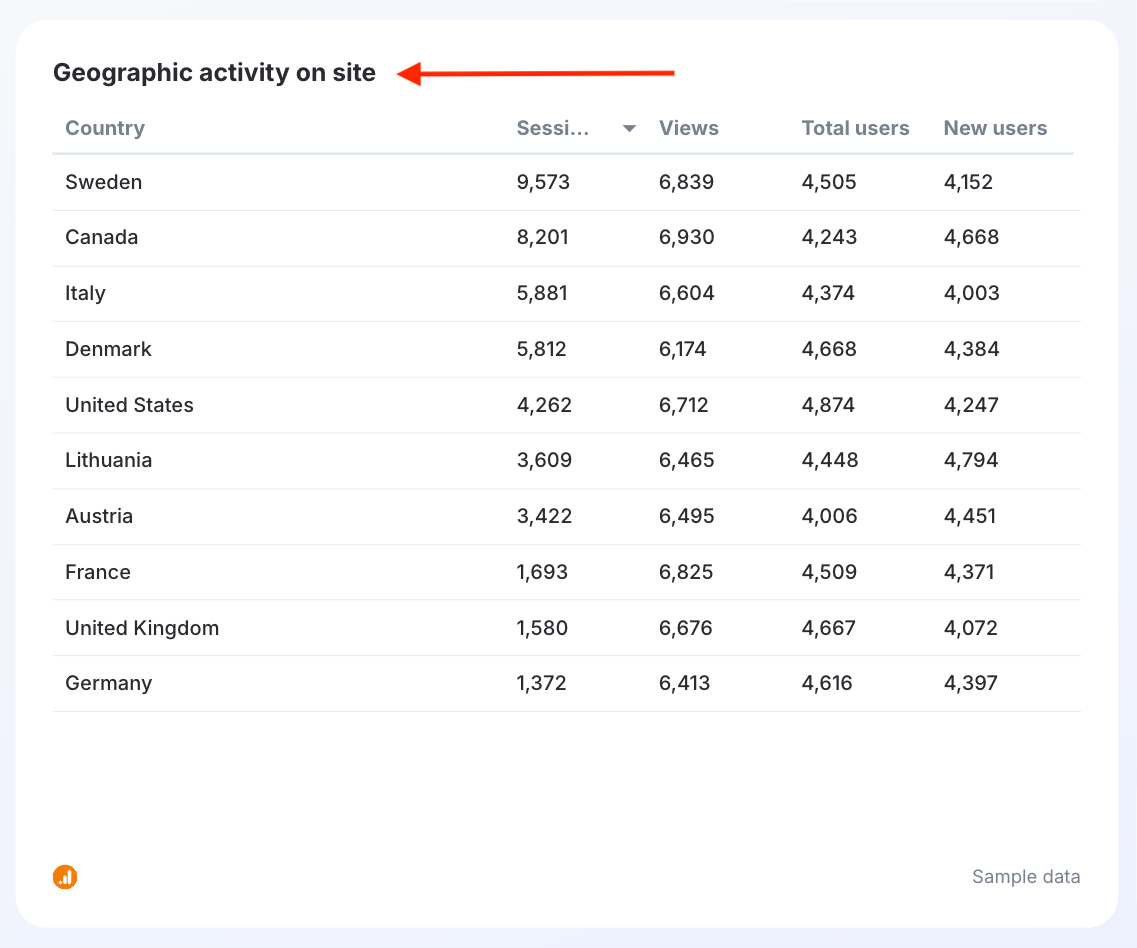This screenshot has height=948, width=1137.
Task: Click the Sample data label
Action: click(1026, 877)
